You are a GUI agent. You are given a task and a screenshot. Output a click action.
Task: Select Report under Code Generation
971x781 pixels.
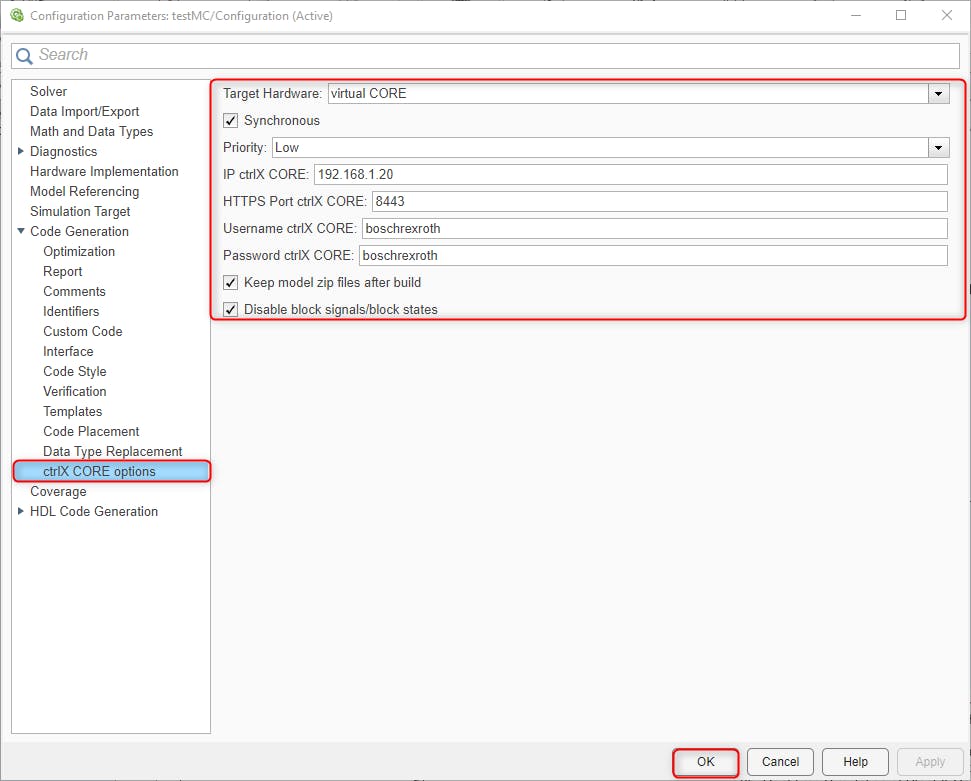tap(63, 271)
